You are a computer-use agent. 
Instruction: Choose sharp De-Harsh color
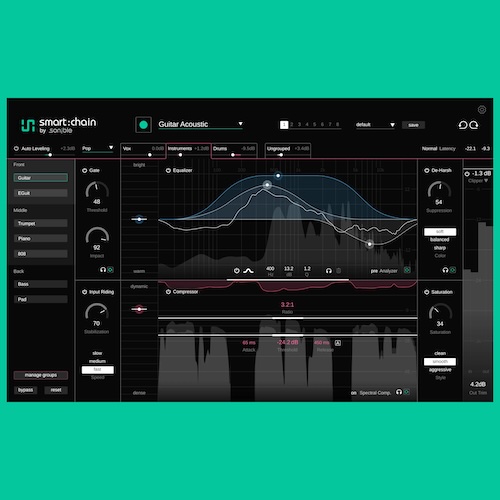click(440, 248)
